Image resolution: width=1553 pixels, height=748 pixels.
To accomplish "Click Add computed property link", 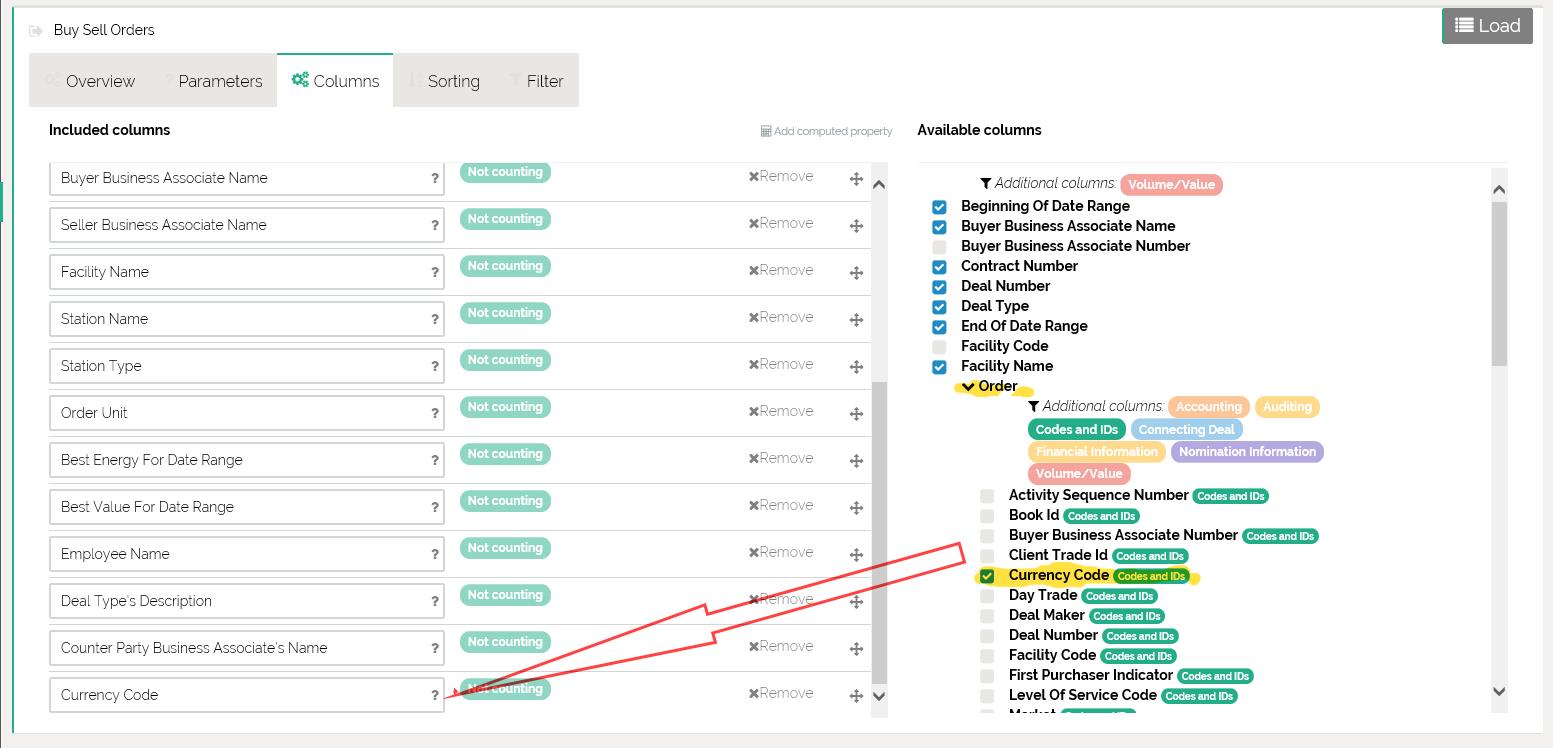I will tap(826, 131).
